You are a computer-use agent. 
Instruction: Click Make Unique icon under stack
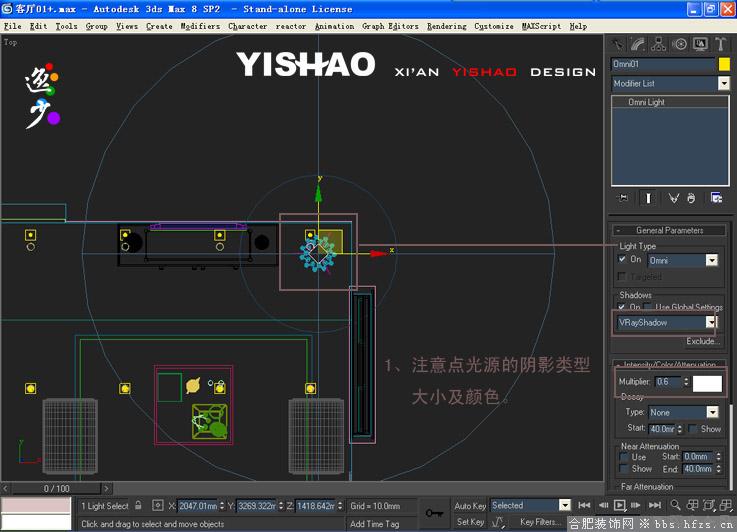coord(673,198)
